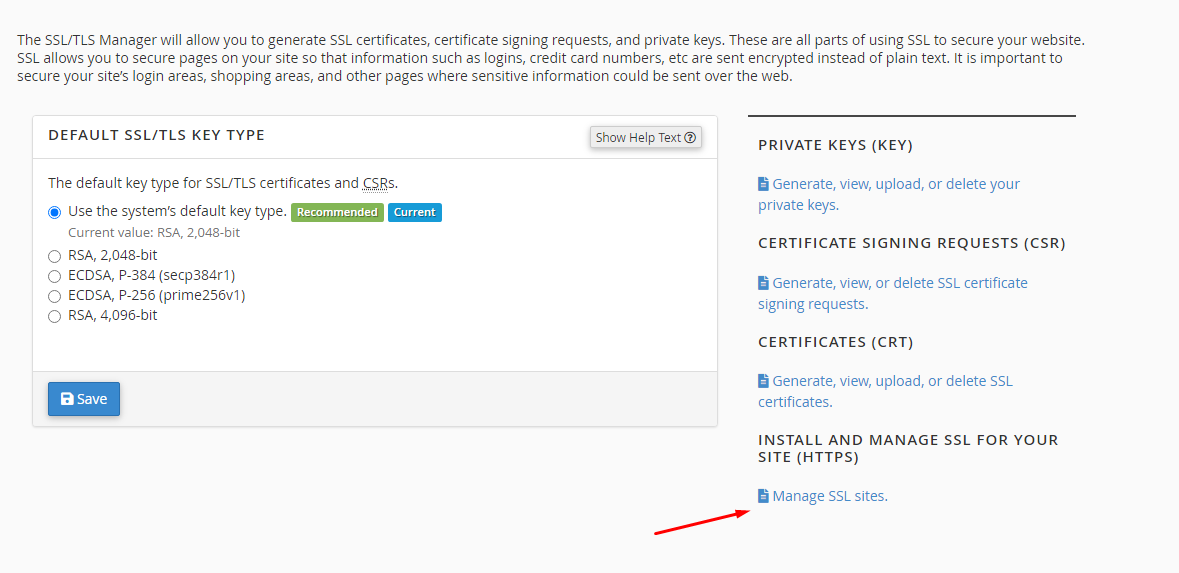Click the floppy disk icon on the Save button

pyautogui.click(x=67, y=399)
